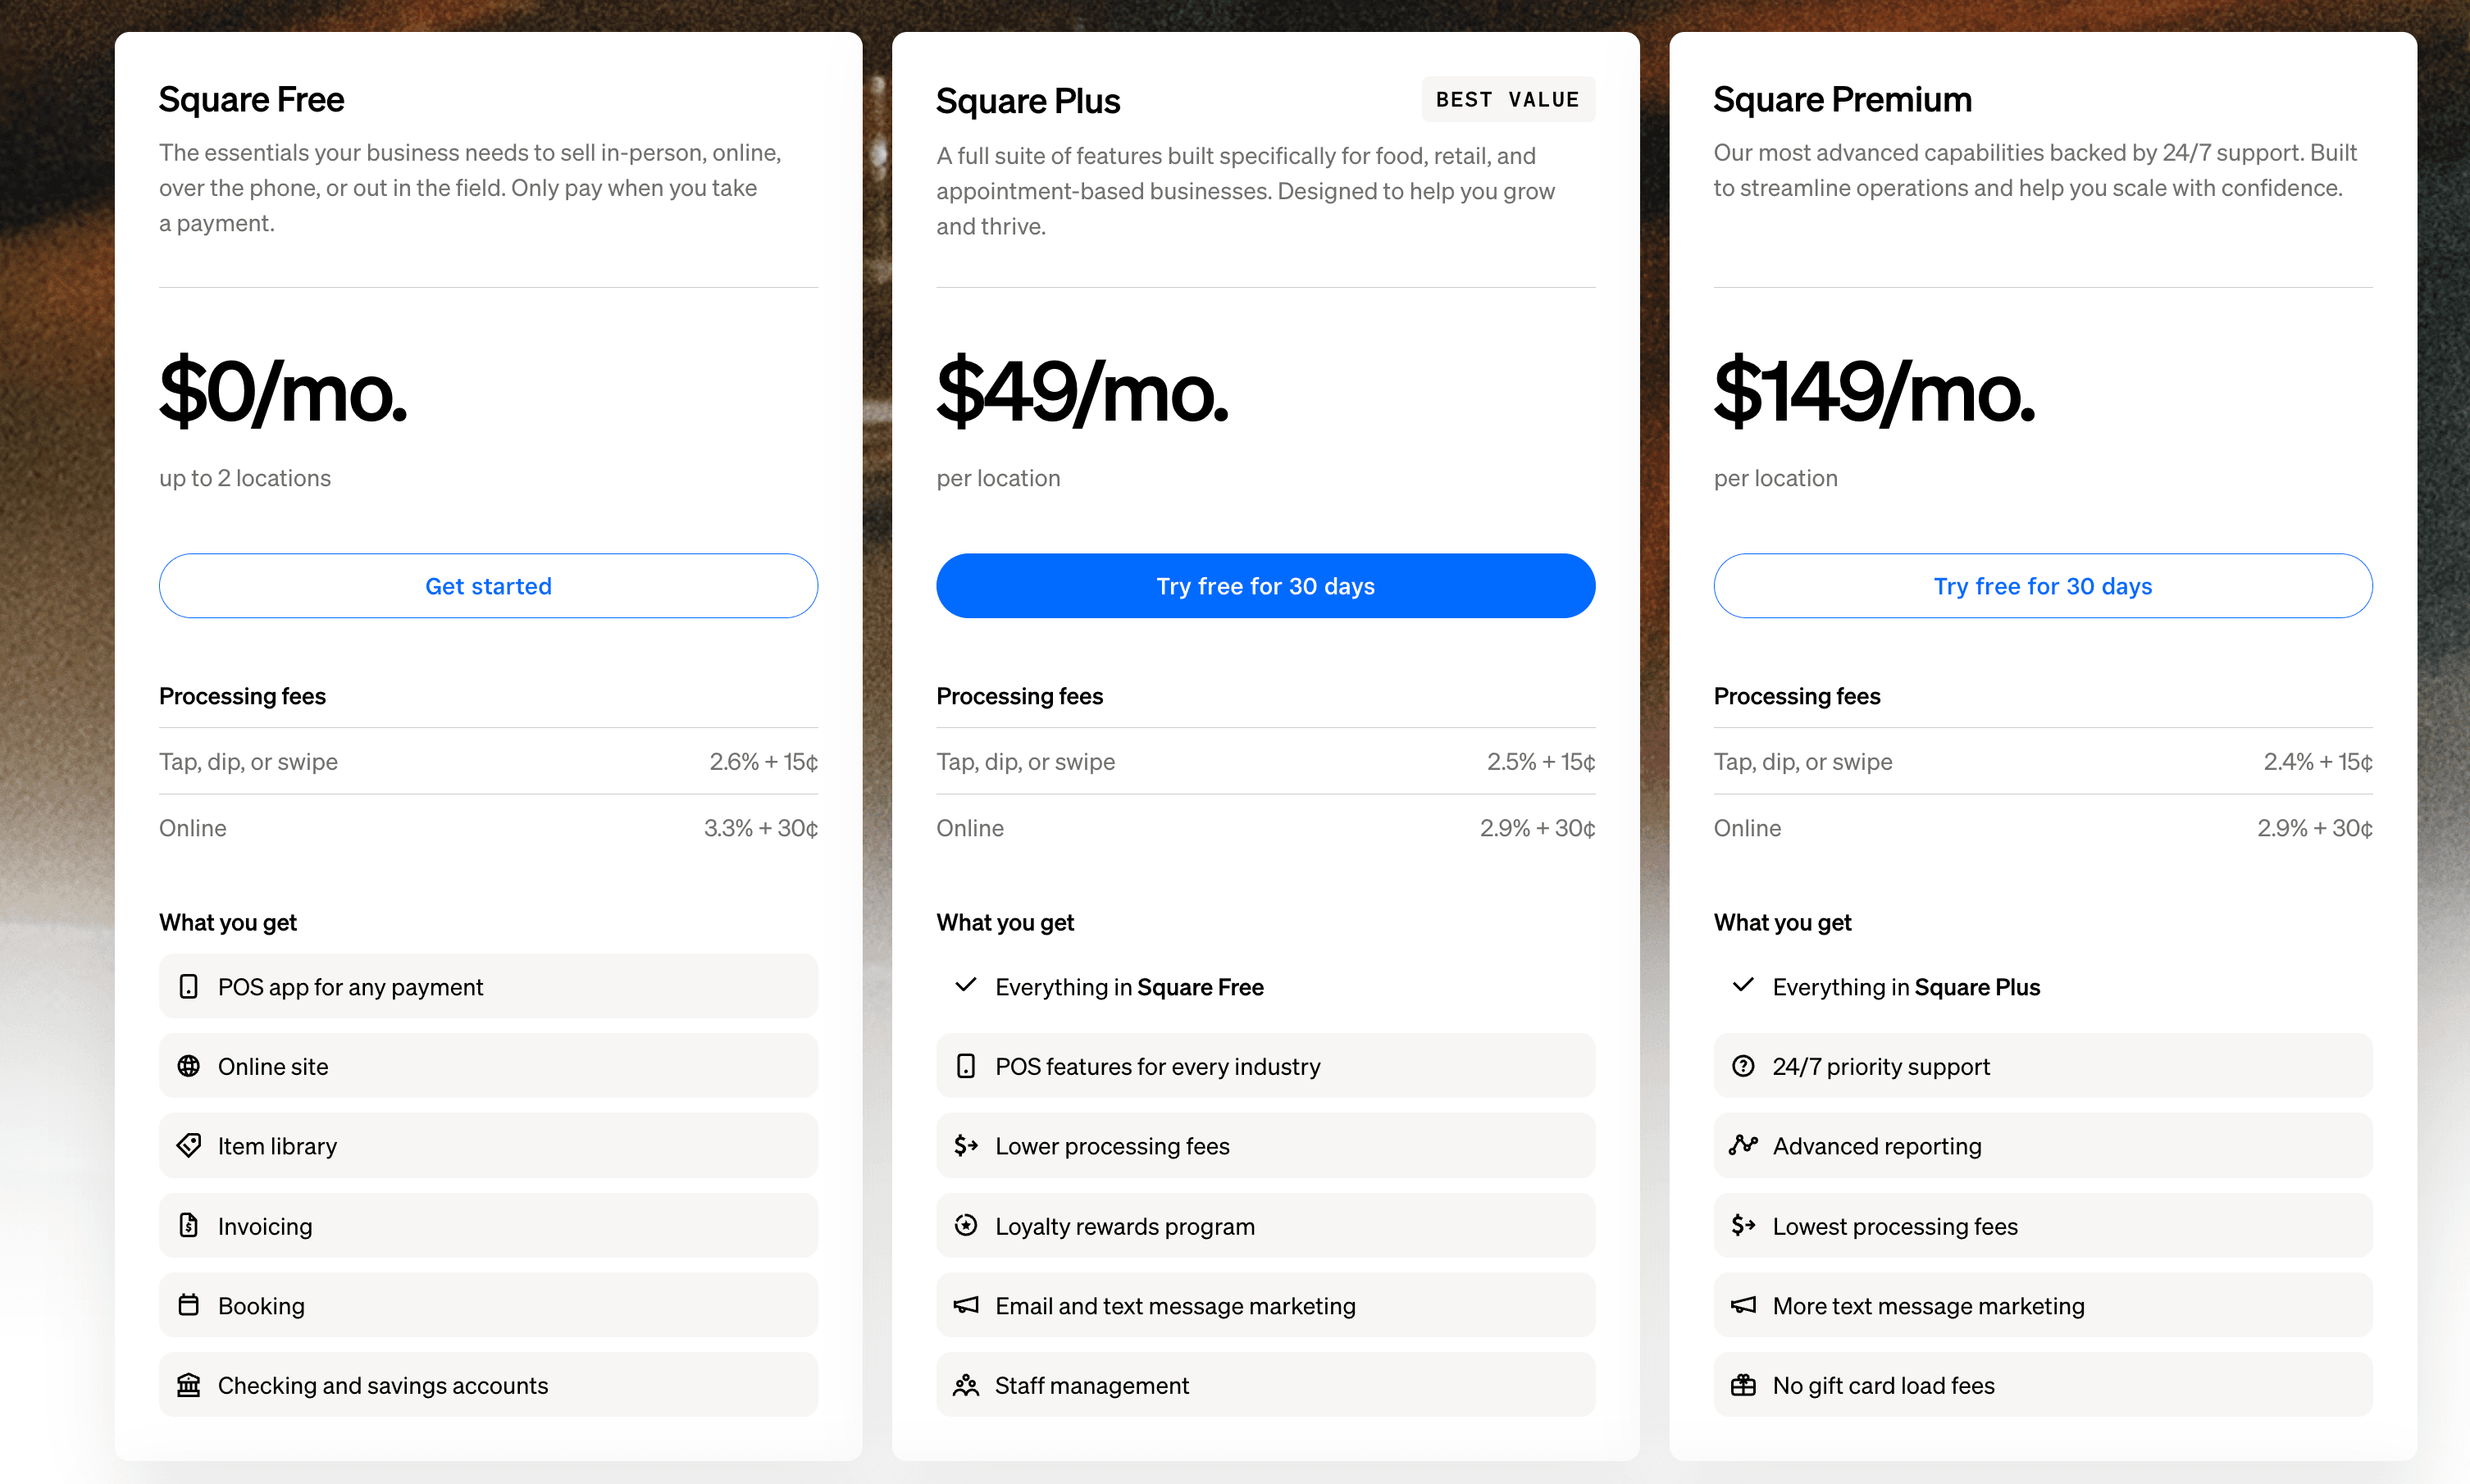Click the BEST VALUE badge

pos(1507,100)
